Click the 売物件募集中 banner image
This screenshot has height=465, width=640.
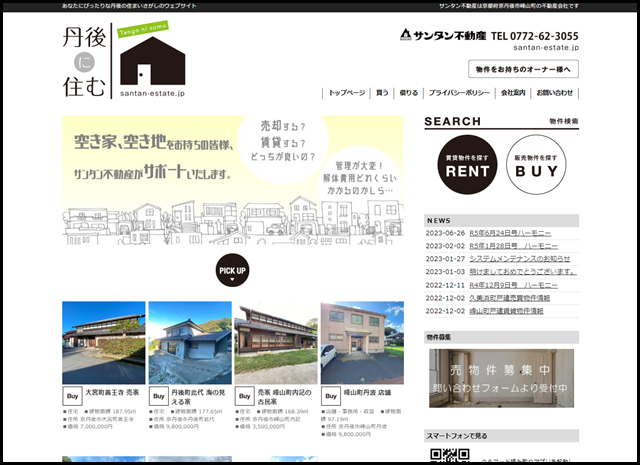pos(501,378)
